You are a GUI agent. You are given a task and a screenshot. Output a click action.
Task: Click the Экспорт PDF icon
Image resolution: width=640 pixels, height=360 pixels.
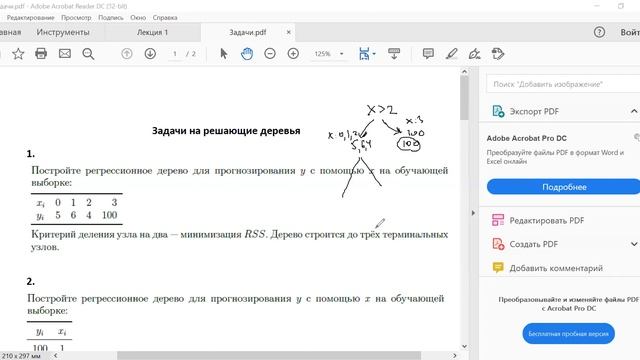point(498,111)
